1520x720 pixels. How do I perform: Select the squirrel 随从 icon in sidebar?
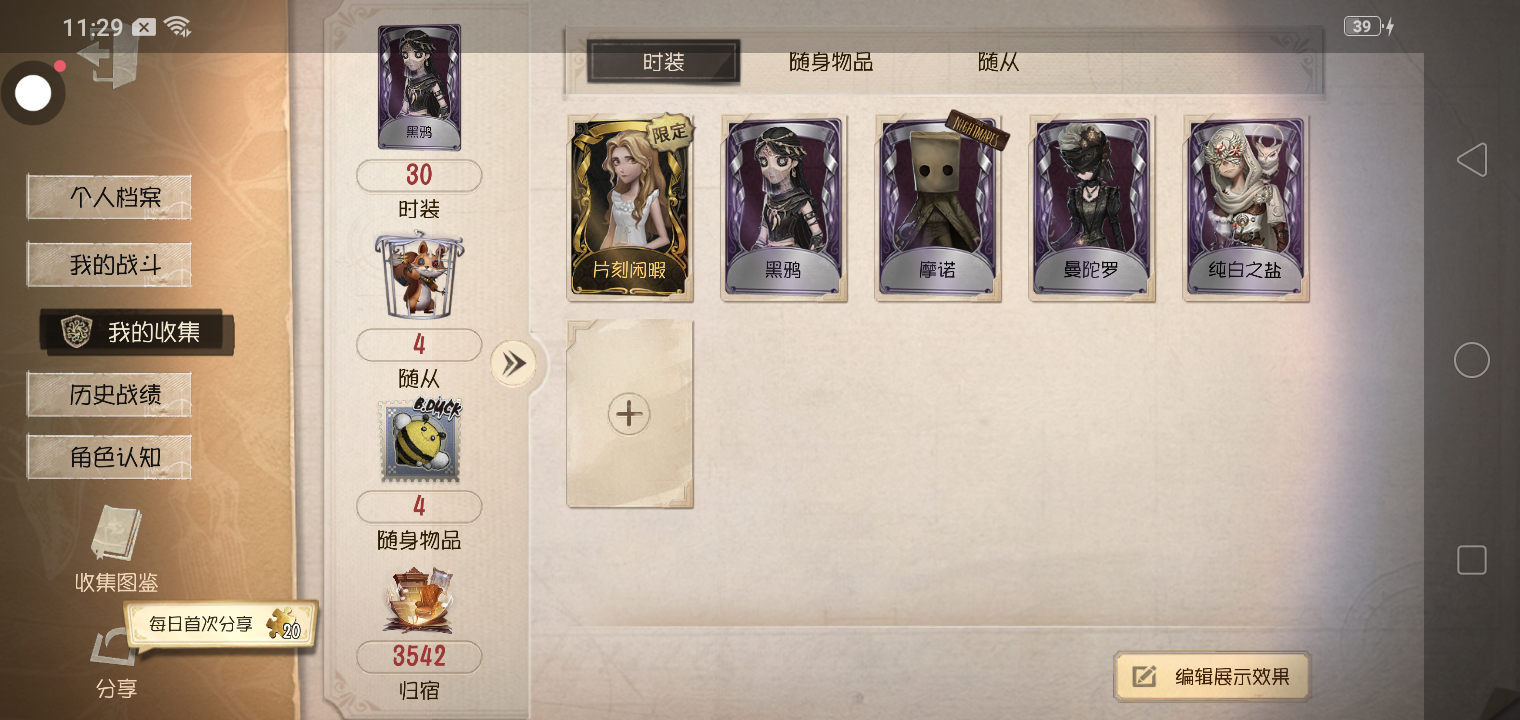(x=419, y=277)
